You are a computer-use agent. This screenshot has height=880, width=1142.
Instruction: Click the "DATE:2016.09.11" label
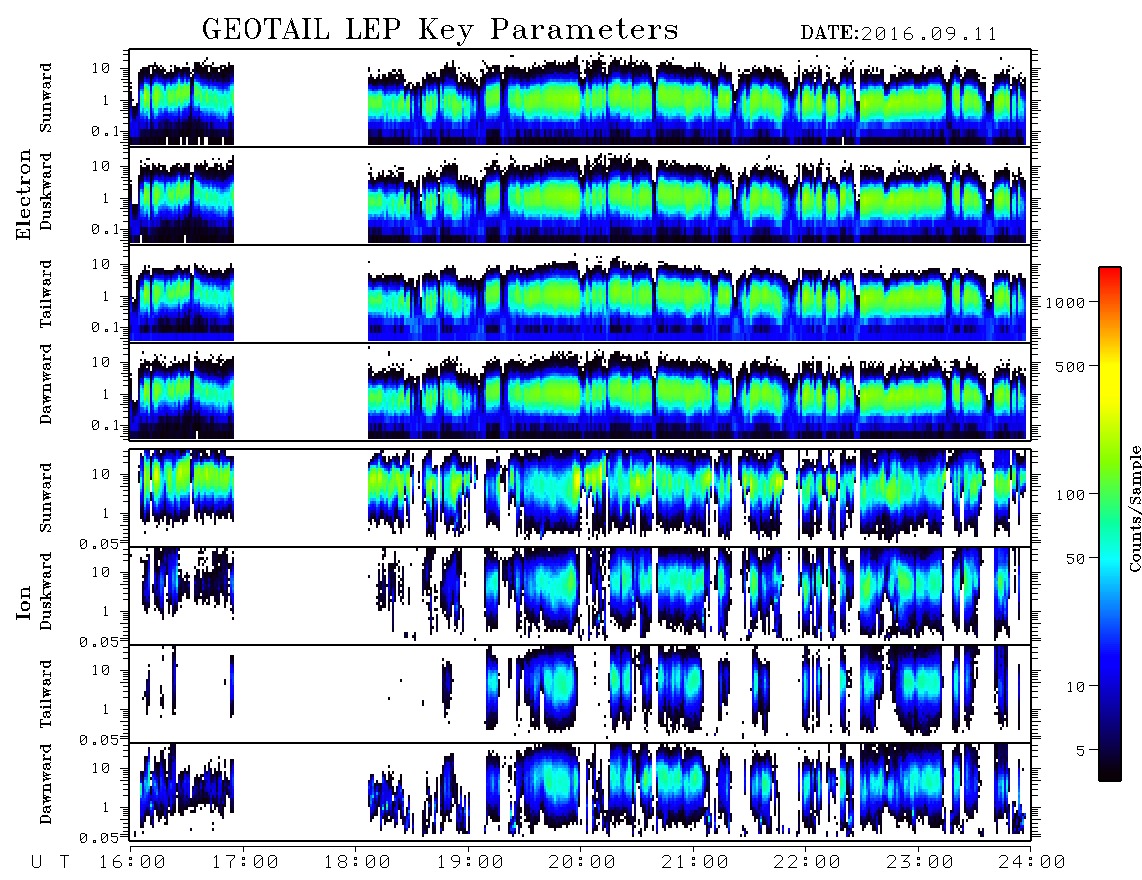pyautogui.click(x=898, y=34)
